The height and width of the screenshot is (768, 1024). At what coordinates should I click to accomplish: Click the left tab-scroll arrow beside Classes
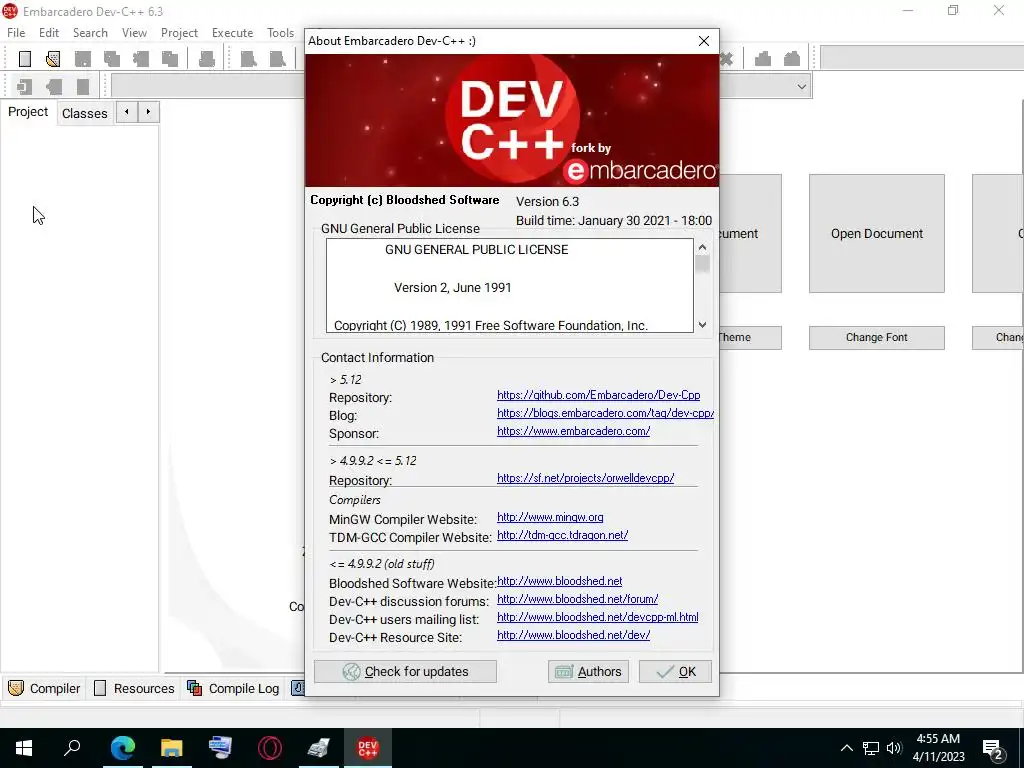pos(127,112)
